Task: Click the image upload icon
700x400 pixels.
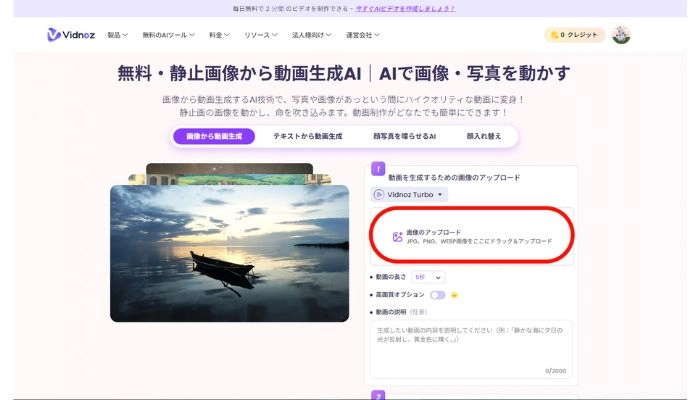Action: point(397,237)
